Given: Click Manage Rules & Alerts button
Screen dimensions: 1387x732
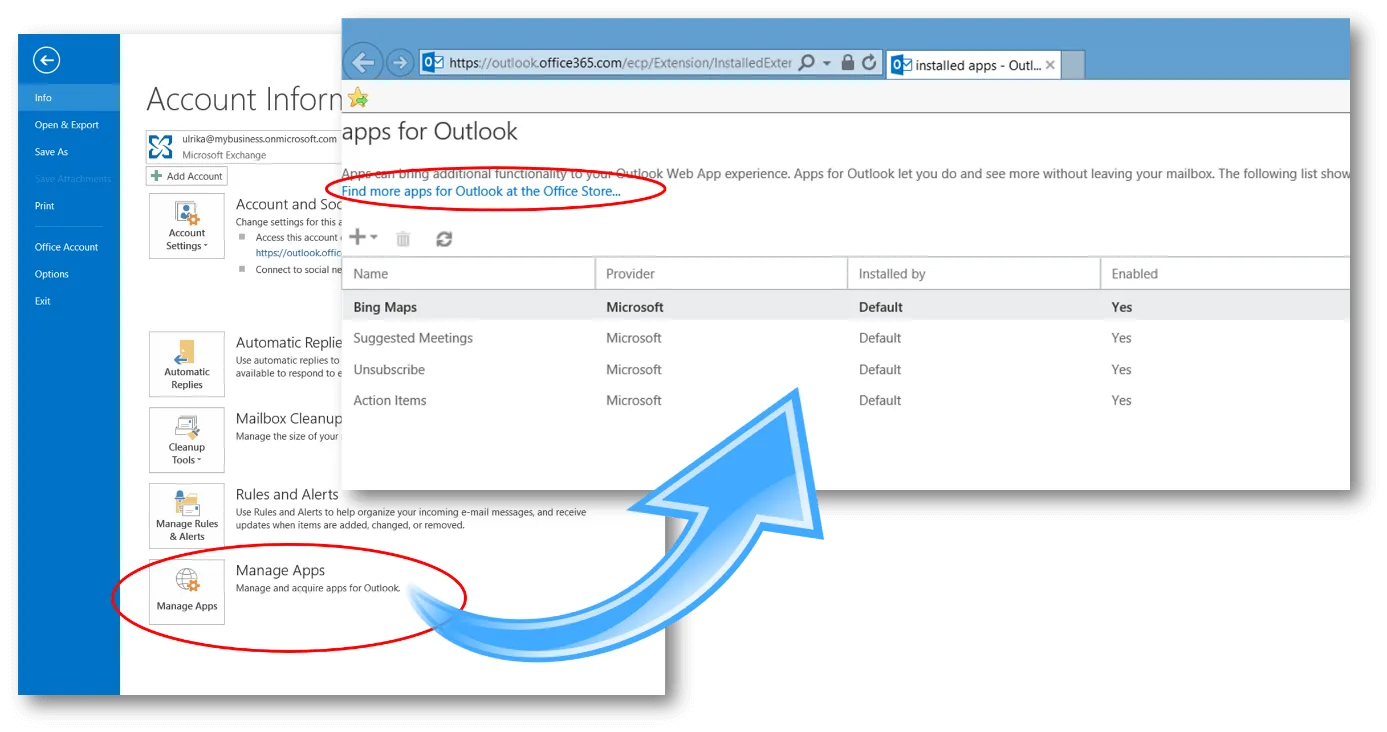Looking at the screenshot, I should (187, 516).
